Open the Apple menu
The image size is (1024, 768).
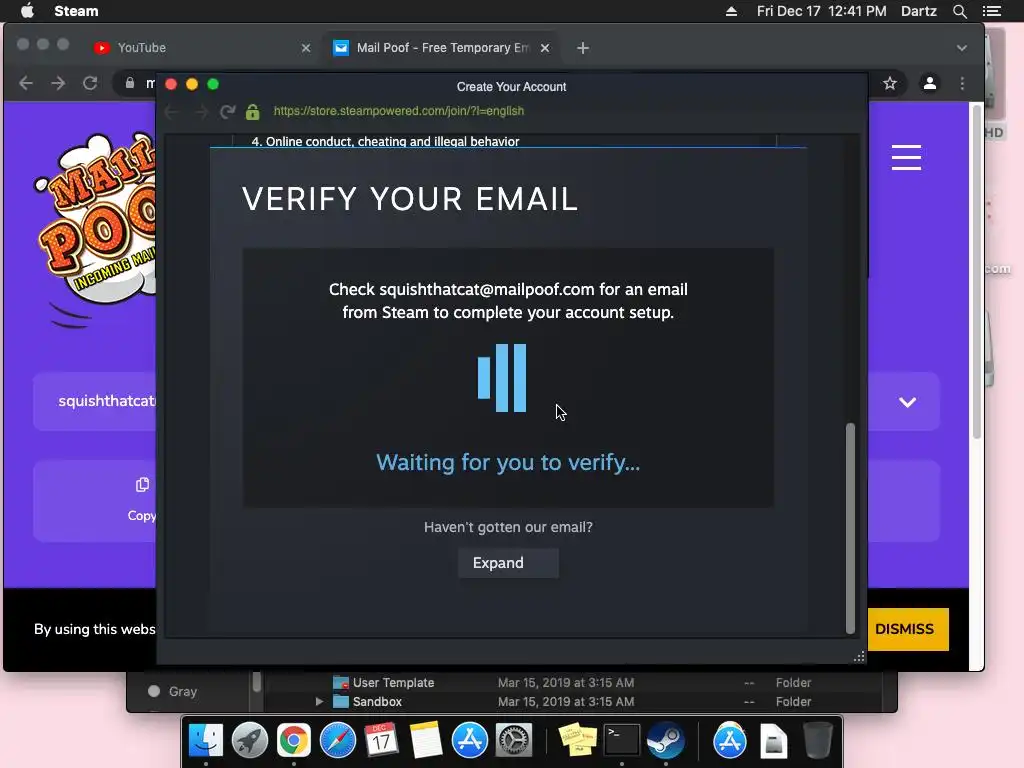click(x=27, y=11)
